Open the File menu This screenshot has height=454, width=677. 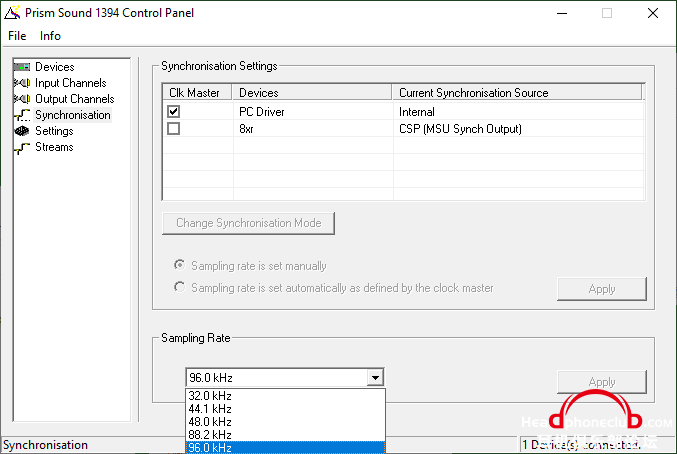(17, 36)
